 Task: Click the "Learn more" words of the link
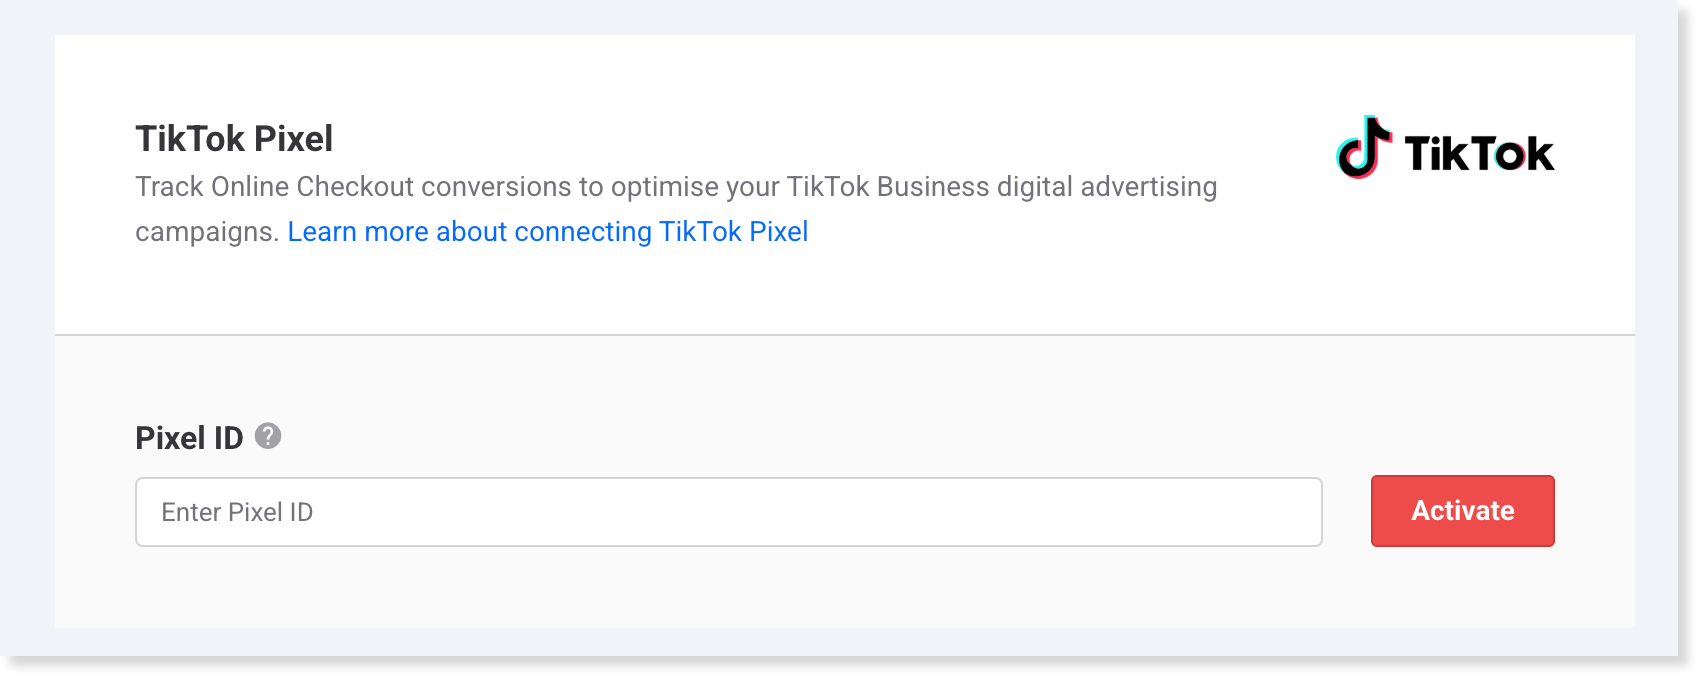pyautogui.click(x=357, y=232)
